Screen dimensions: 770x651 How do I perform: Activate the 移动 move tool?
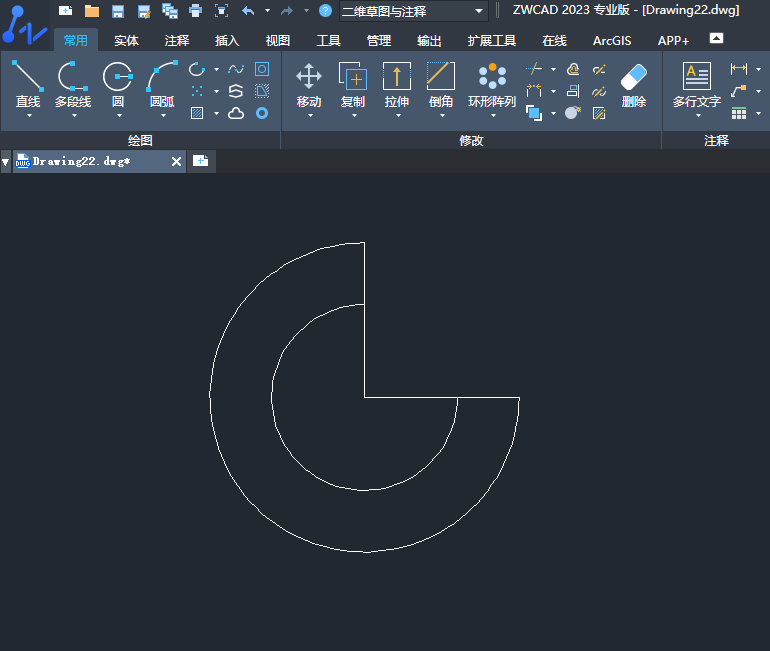pyautogui.click(x=309, y=84)
